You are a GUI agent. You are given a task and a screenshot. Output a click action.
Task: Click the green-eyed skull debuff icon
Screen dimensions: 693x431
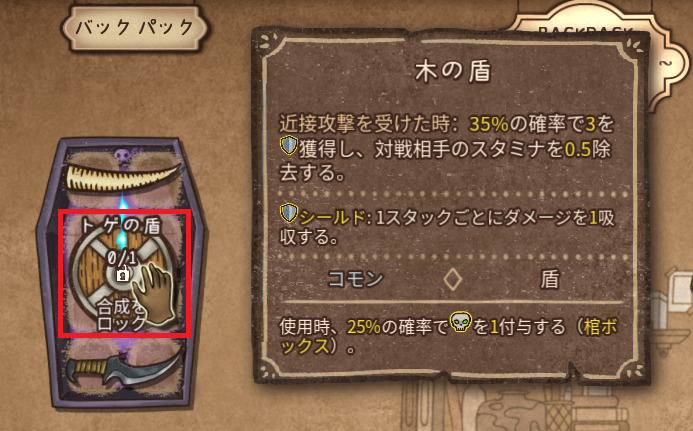461,322
